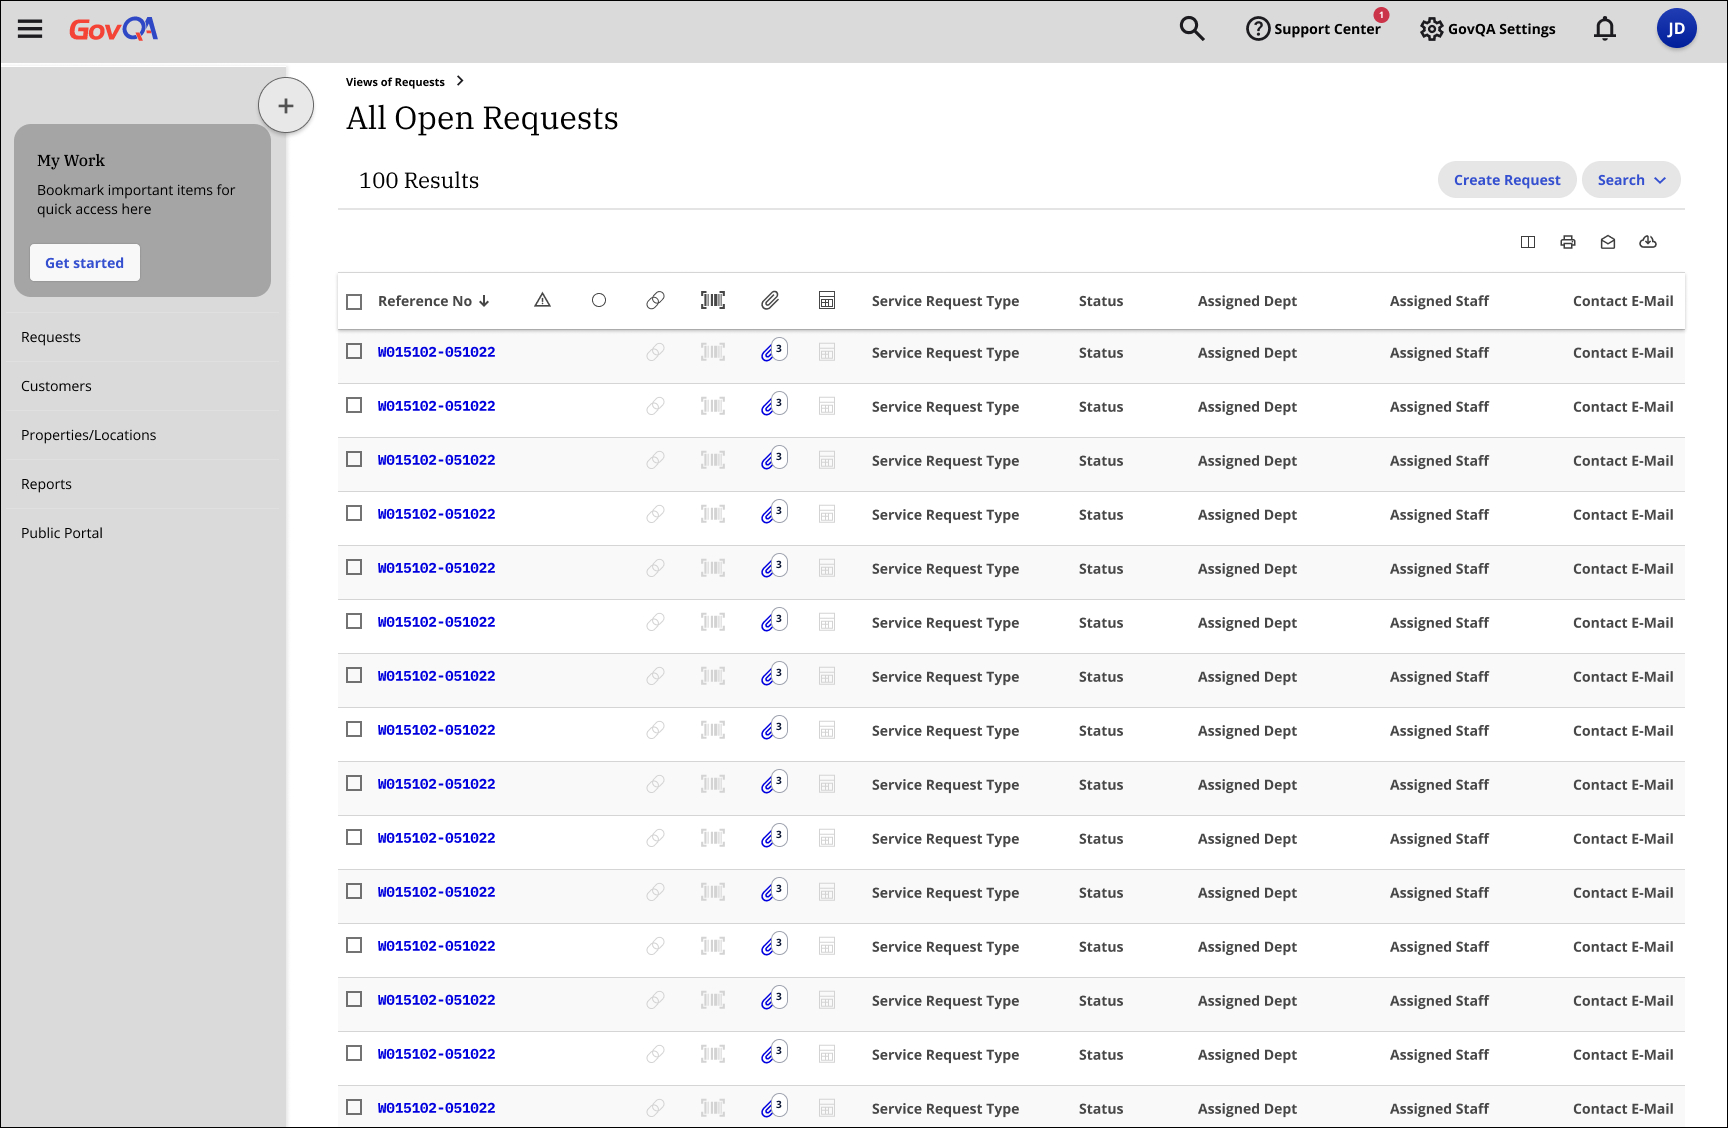Click the circle status column header
The height and width of the screenshot is (1128, 1728).
click(599, 300)
